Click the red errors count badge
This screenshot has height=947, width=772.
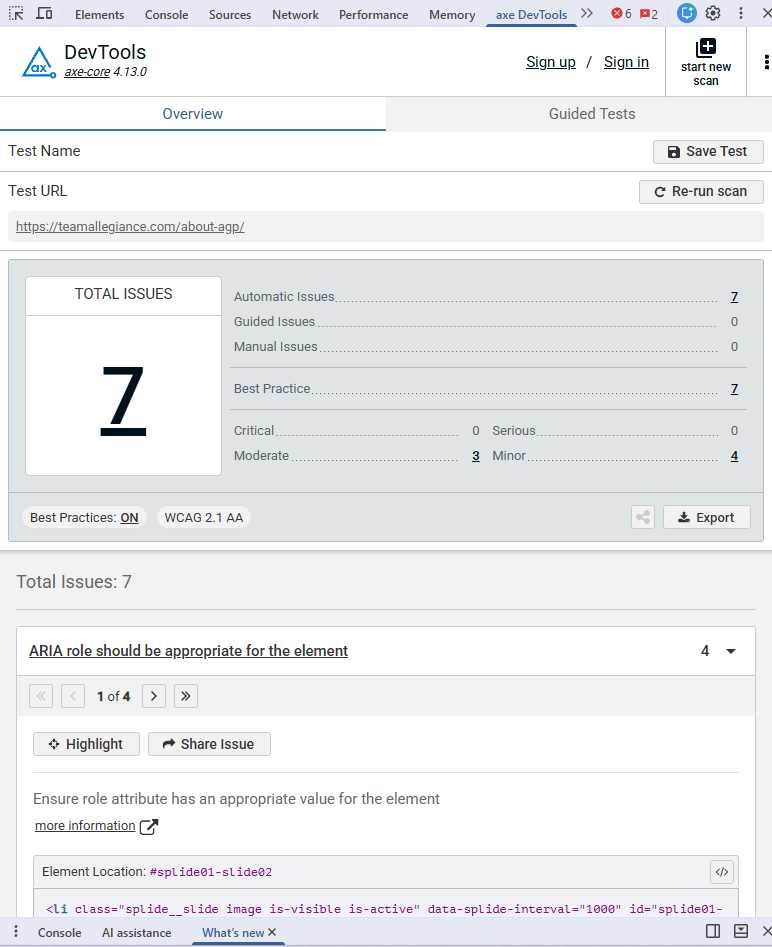(x=622, y=13)
